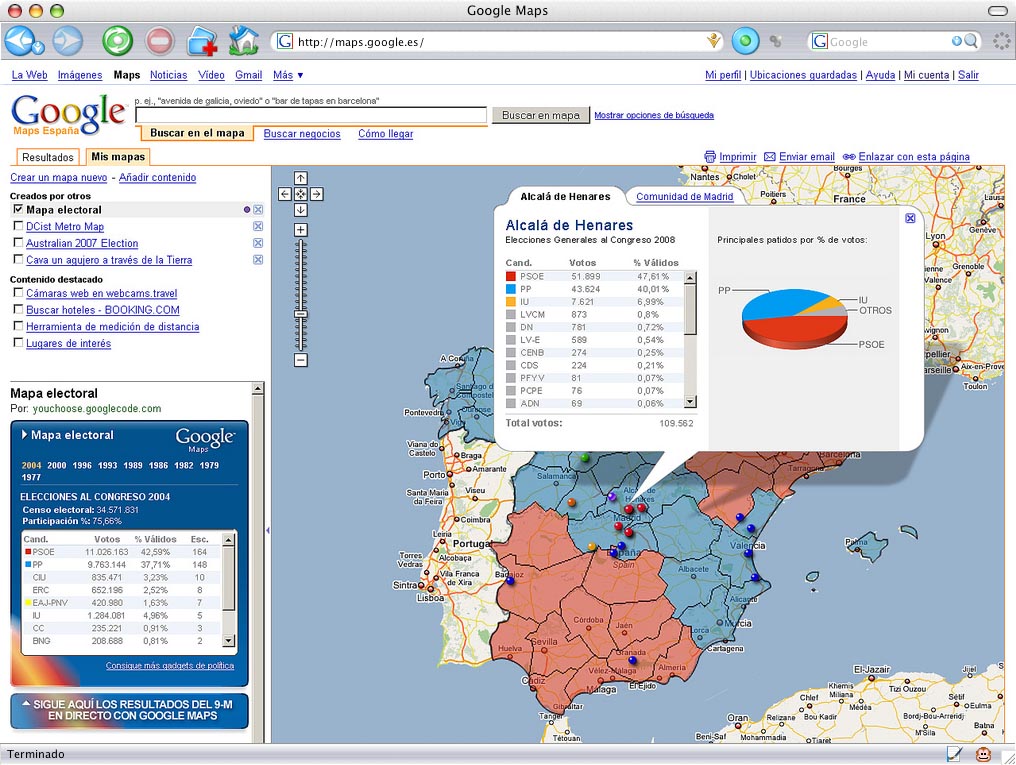Open the Cómo llegar tab
This screenshot has width=1016, height=765.
click(386, 134)
